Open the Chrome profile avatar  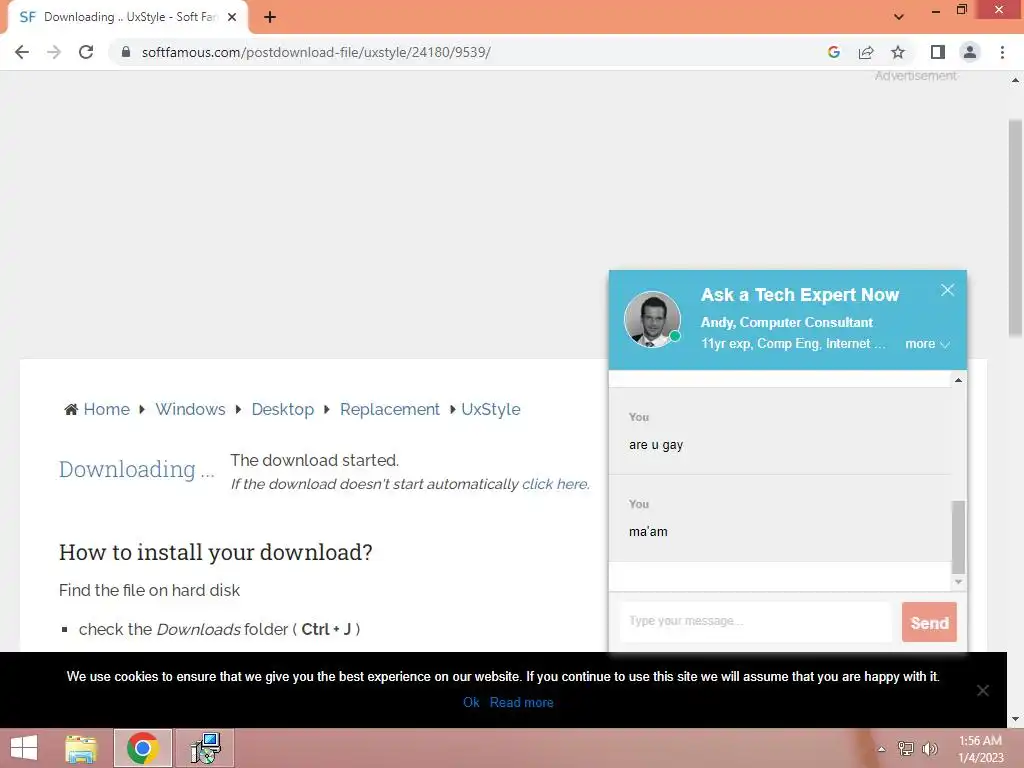click(970, 52)
